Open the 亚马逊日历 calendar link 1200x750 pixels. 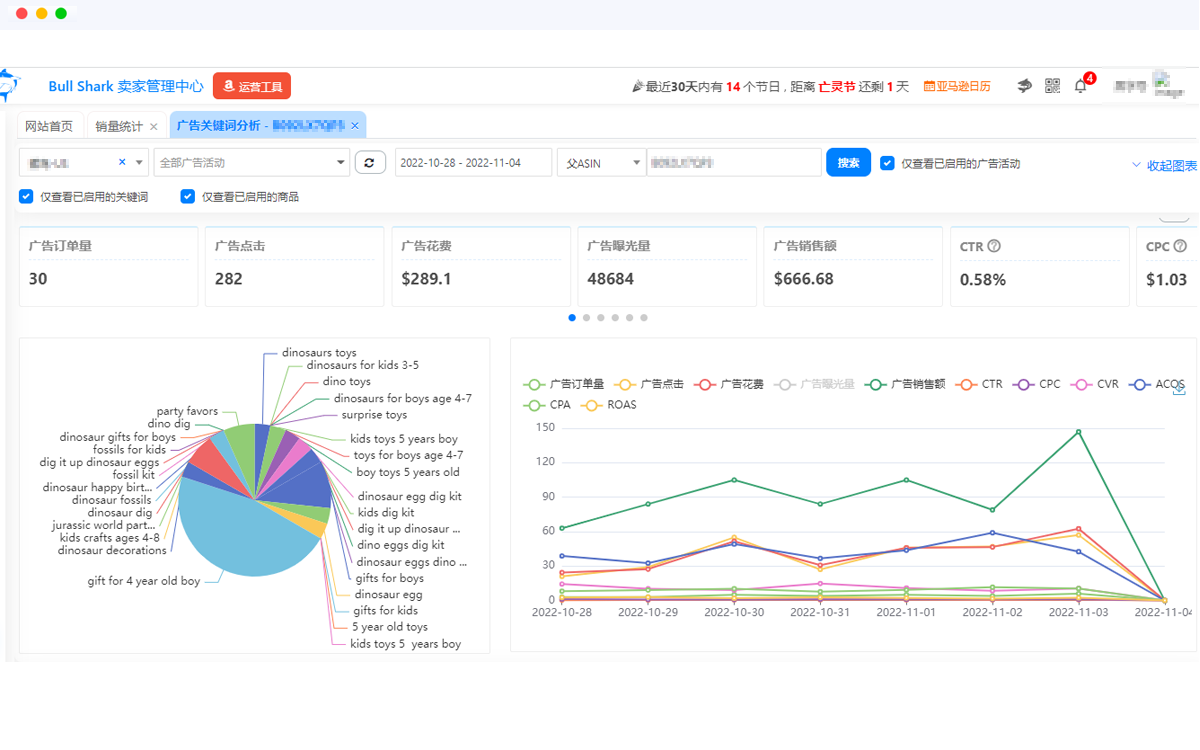(x=957, y=86)
